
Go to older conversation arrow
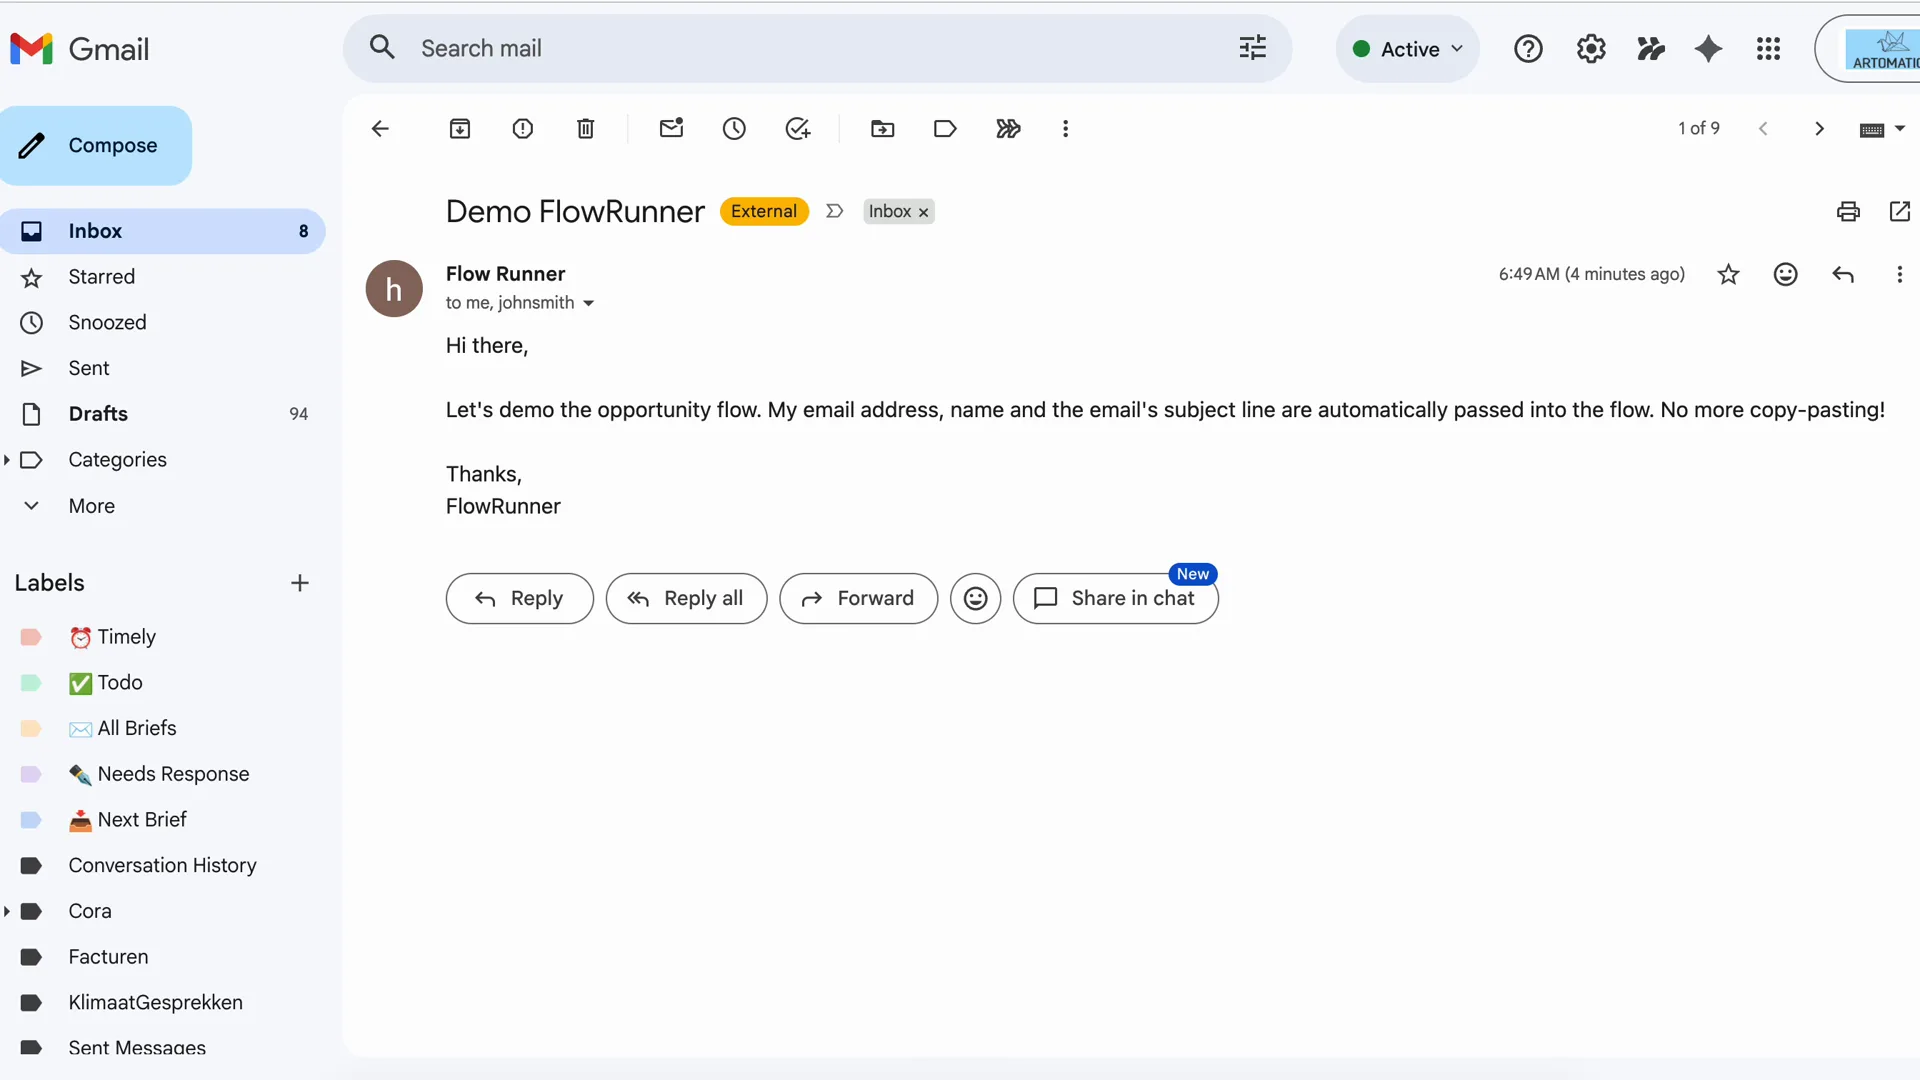pyautogui.click(x=1820, y=129)
